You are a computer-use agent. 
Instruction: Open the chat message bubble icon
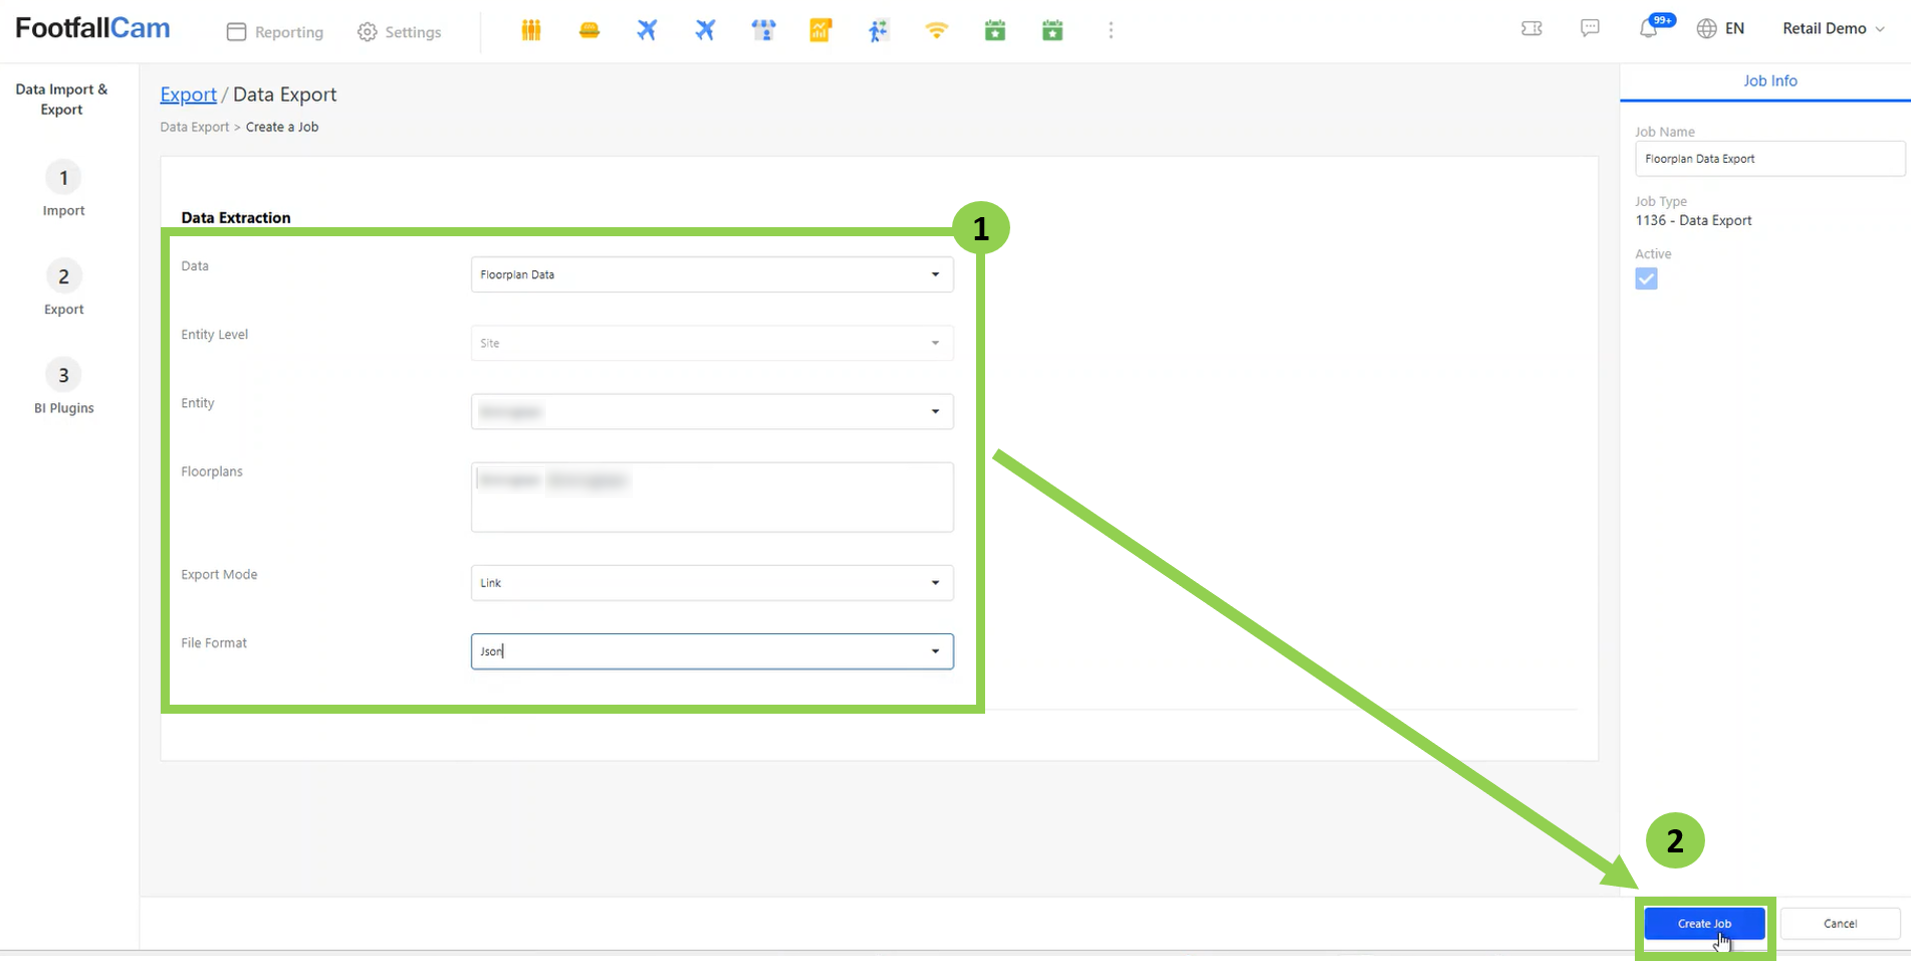[1590, 29]
